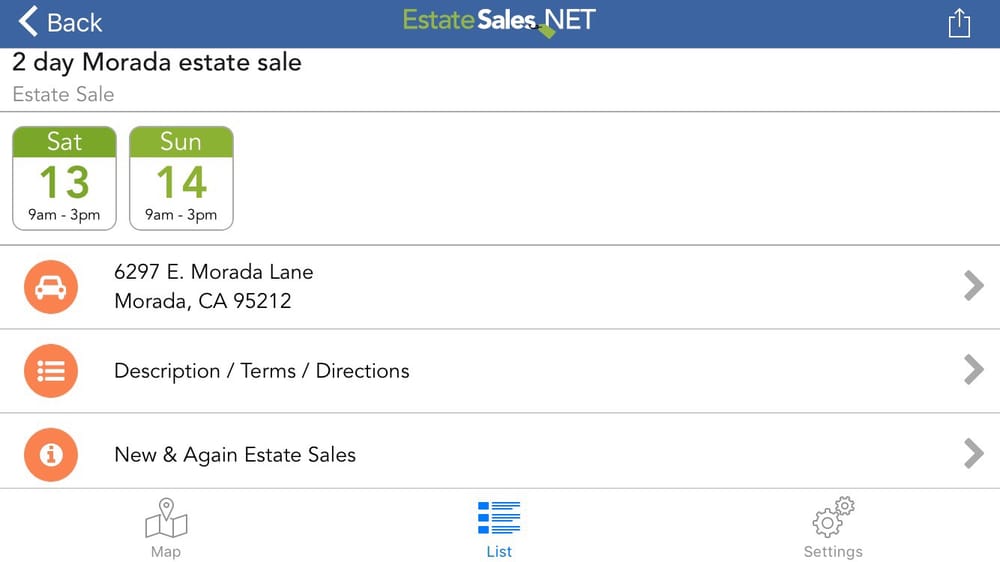
Task: Open Description / Terms / Directions row
Action: coord(500,371)
